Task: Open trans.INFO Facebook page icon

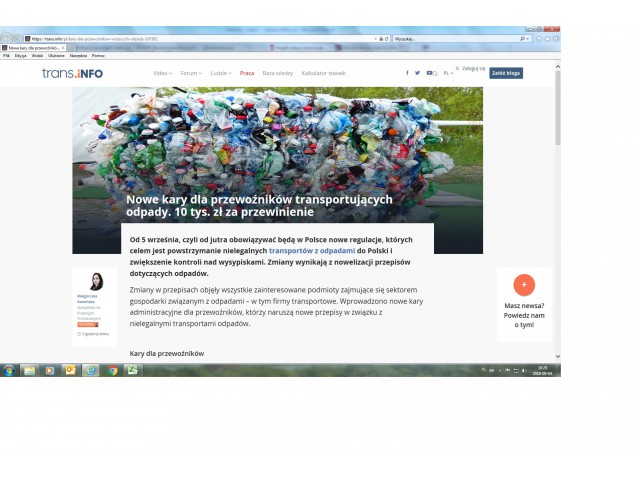Action: click(407, 73)
